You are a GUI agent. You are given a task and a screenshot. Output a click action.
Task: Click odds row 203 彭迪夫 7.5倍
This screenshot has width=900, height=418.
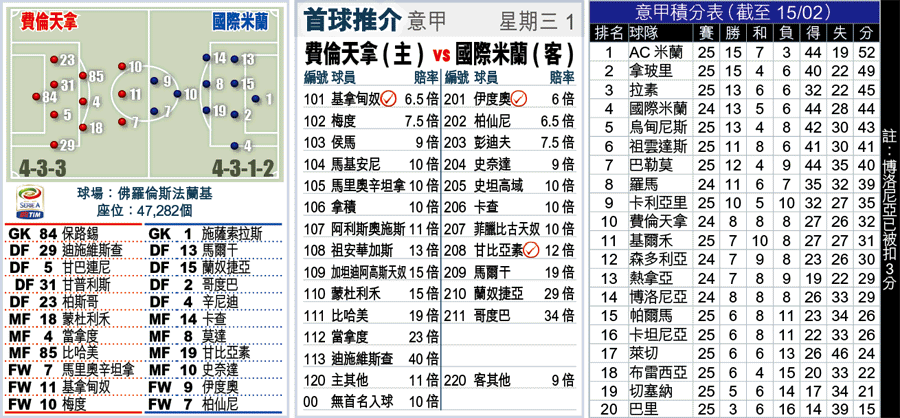(510, 142)
